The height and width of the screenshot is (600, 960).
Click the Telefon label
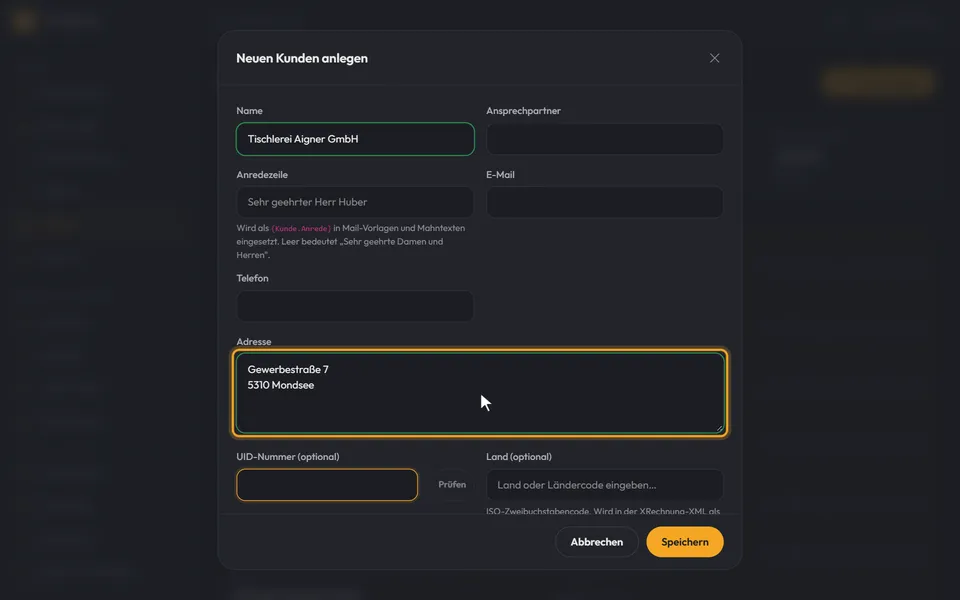click(x=252, y=278)
